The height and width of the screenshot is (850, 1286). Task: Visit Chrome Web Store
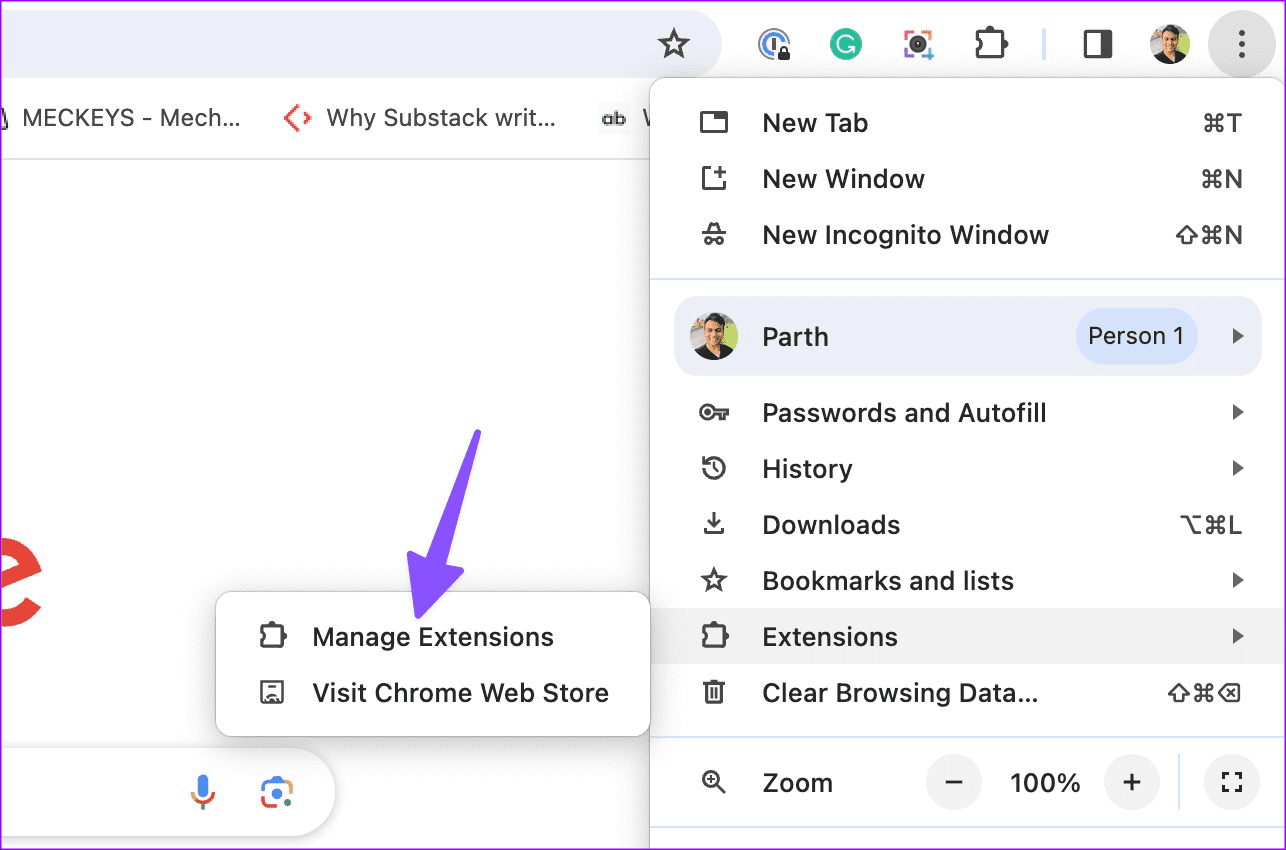(460, 692)
